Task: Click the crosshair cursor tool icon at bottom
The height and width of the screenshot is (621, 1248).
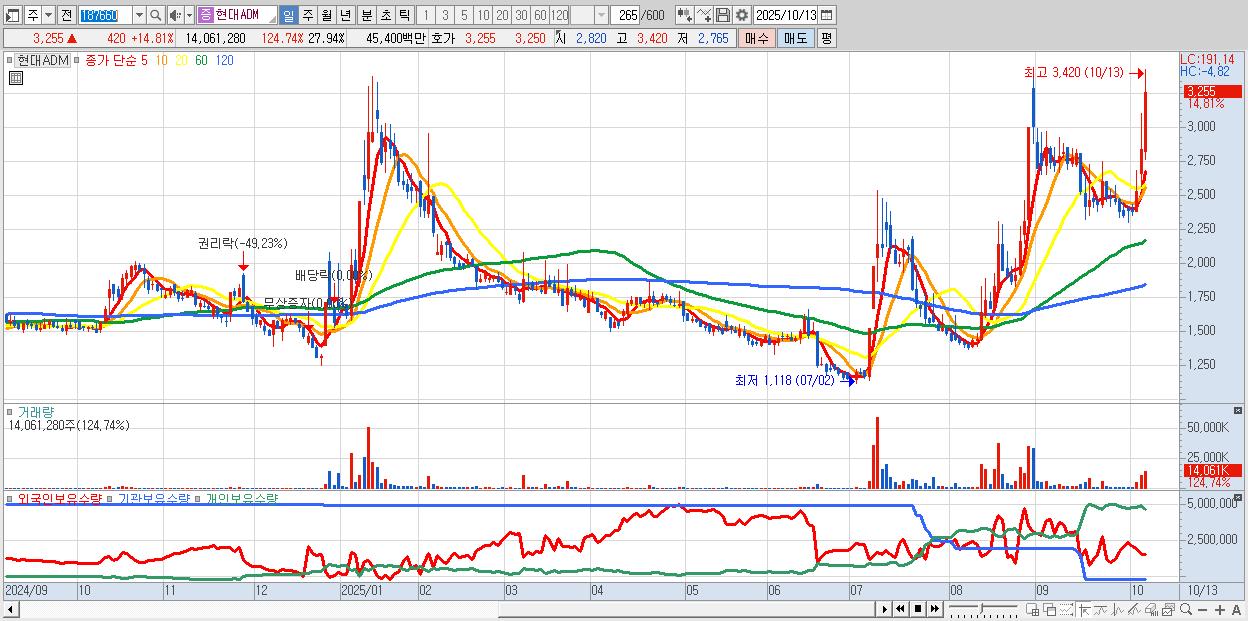Action: 1084,610
